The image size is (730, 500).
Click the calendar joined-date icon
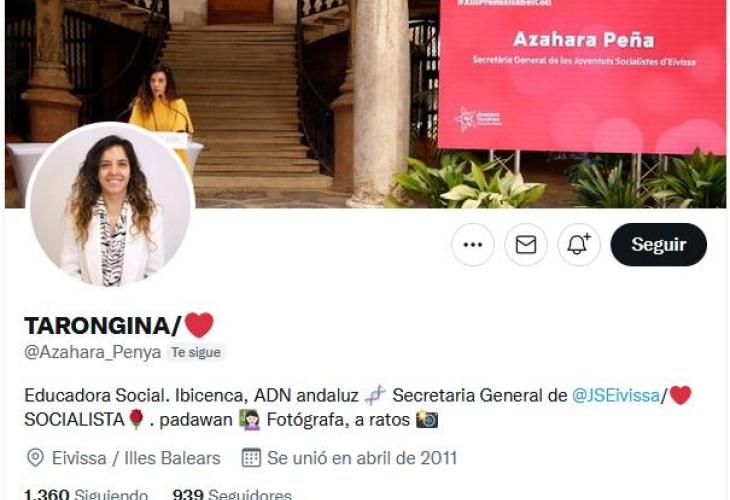(251, 458)
